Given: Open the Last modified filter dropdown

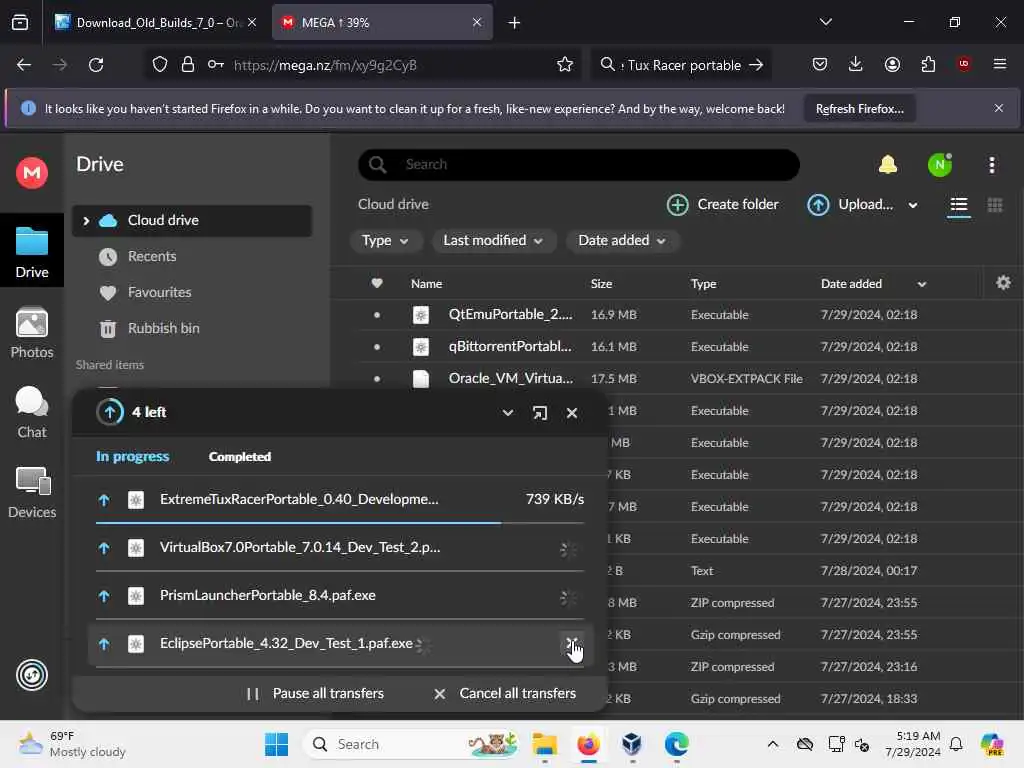Looking at the screenshot, I should tap(493, 240).
